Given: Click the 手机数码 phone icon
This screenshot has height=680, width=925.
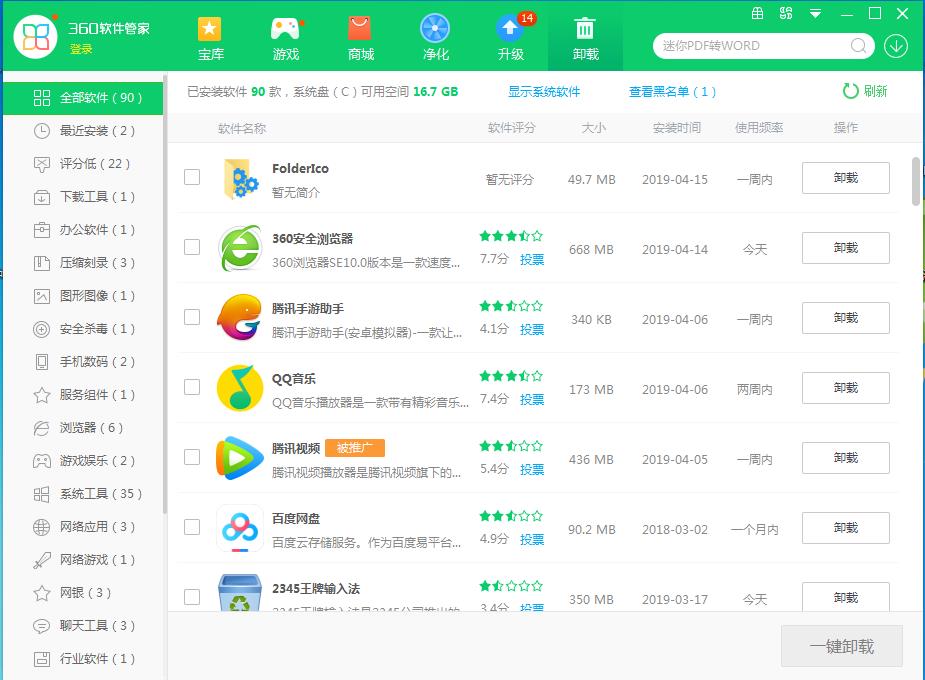Looking at the screenshot, I should point(41,362).
